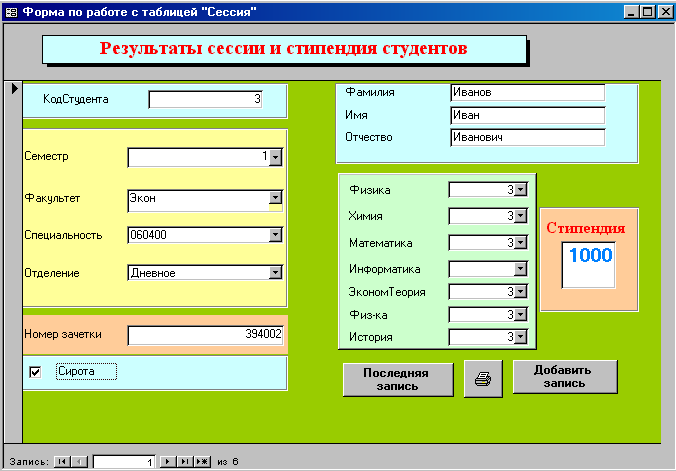Image resolution: width=676 pixels, height=471 pixels.
Task: Click the Стипендия heading label
Action: 585,228
